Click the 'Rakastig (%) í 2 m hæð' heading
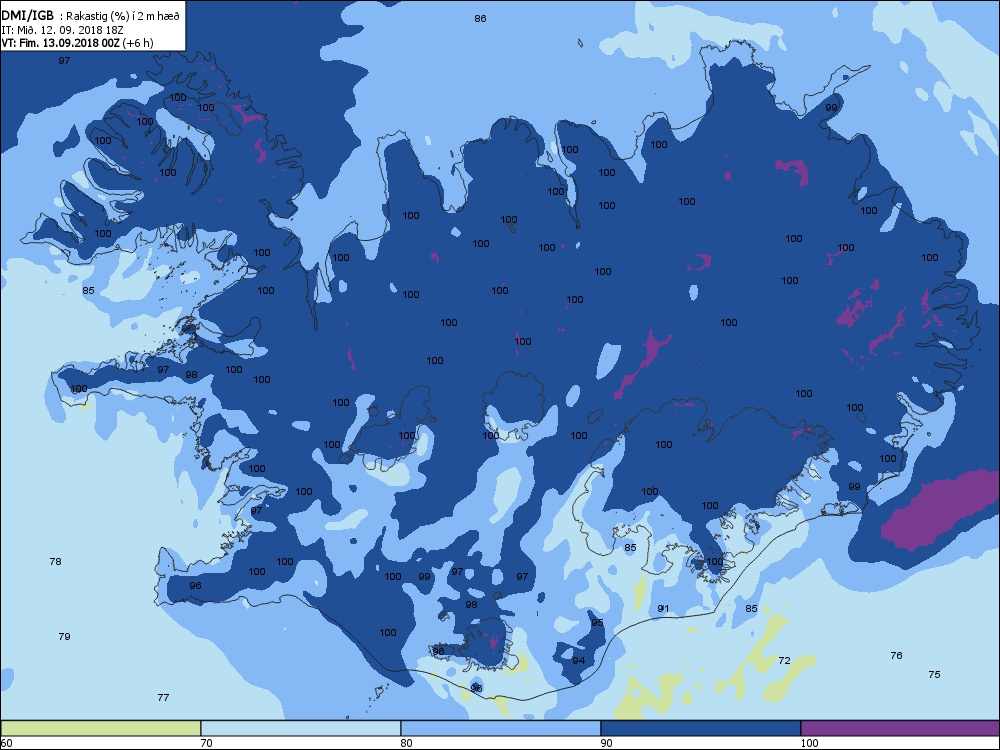Screen dimensions: 1000x750 122,16
